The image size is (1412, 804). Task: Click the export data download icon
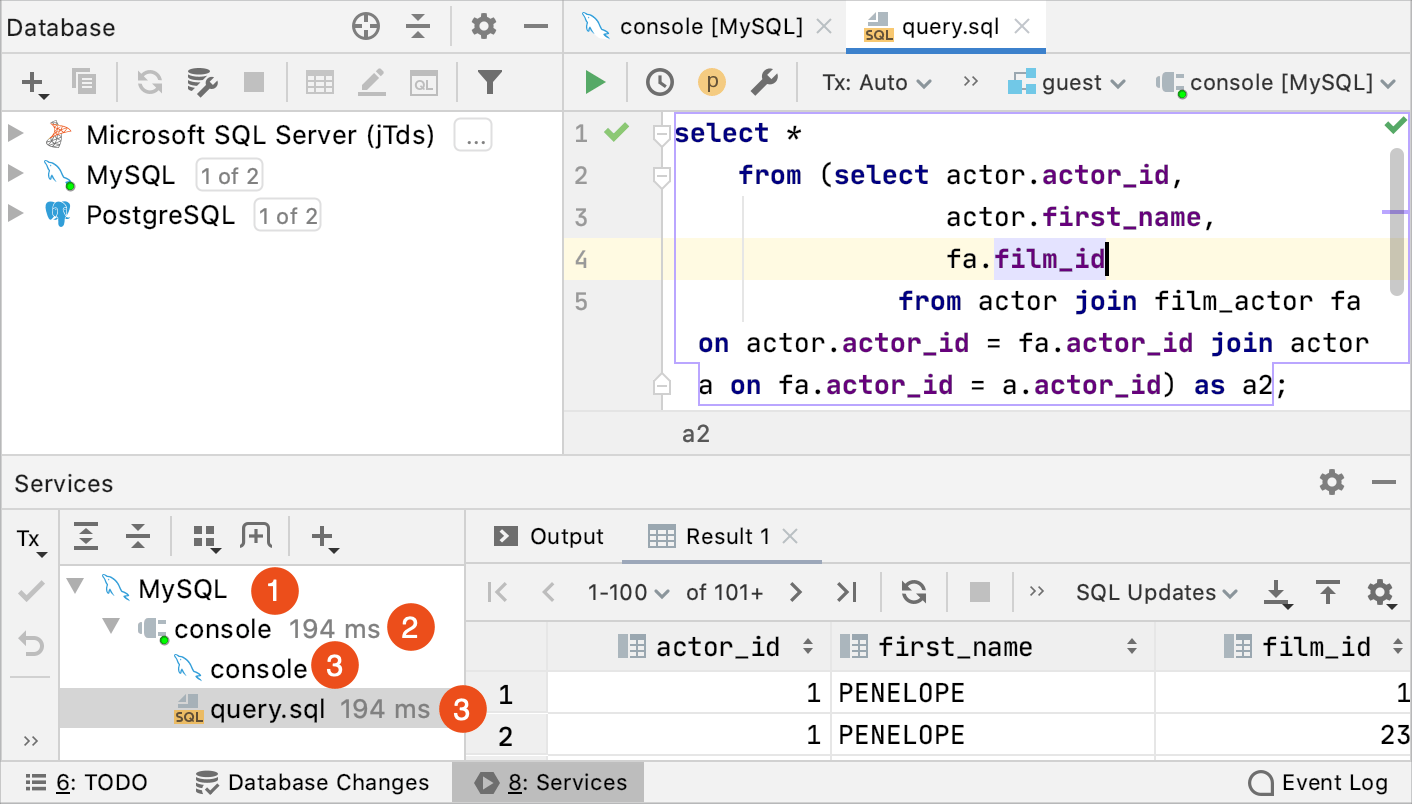pyautogui.click(x=1276, y=593)
